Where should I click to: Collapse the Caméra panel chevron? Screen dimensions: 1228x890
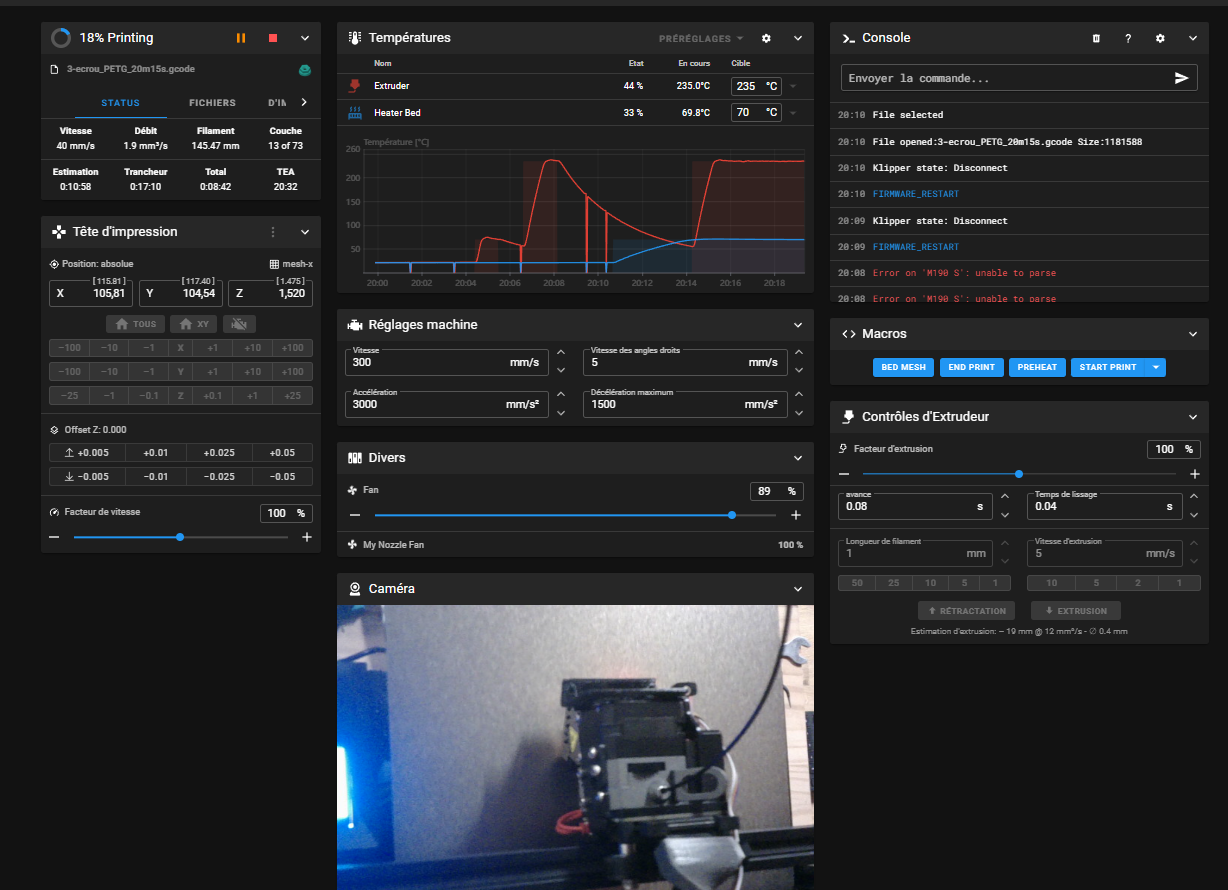[x=798, y=589]
